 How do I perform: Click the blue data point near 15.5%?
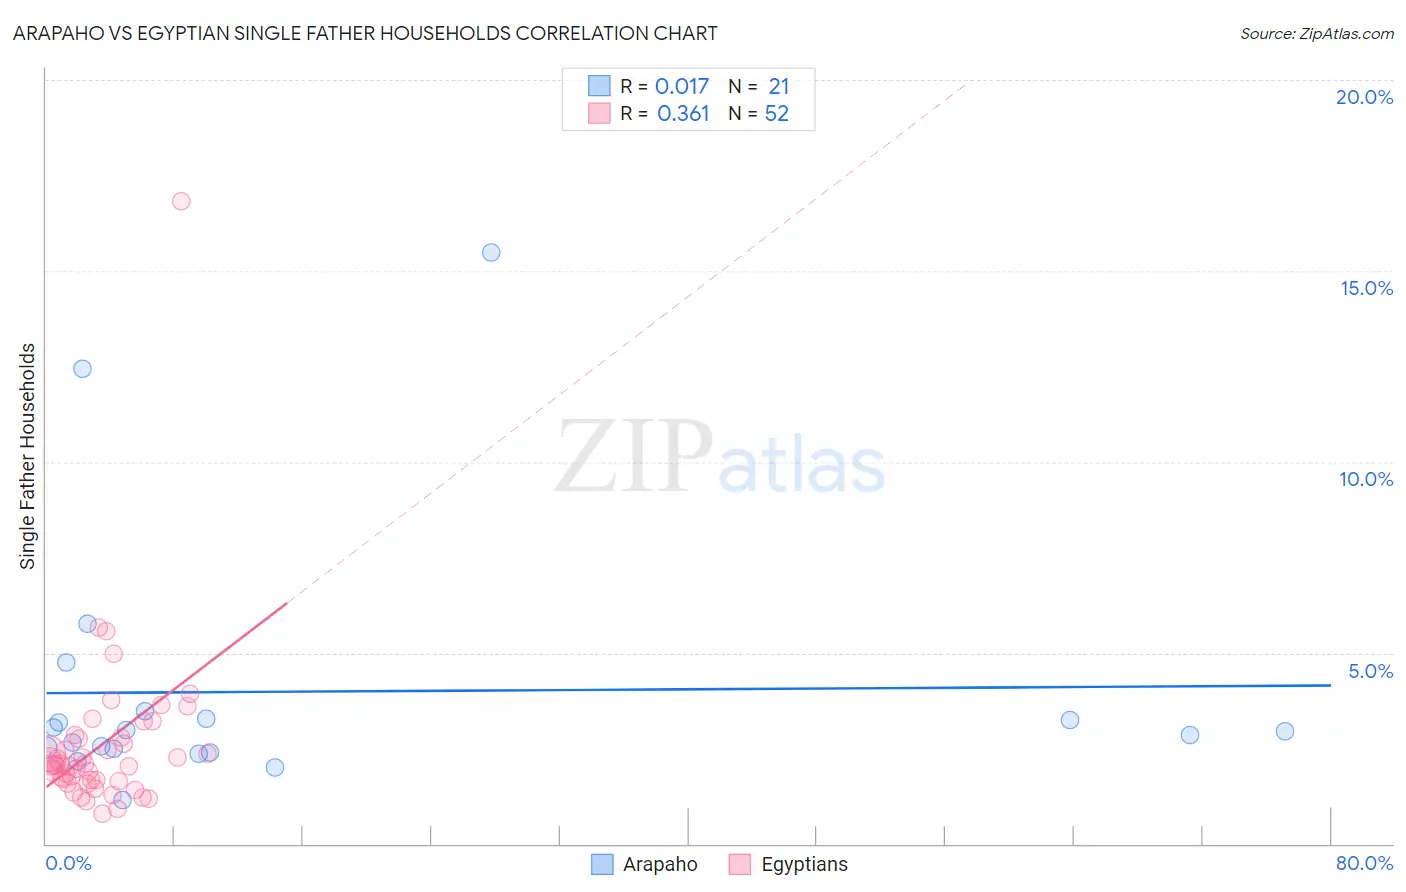(491, 252)
